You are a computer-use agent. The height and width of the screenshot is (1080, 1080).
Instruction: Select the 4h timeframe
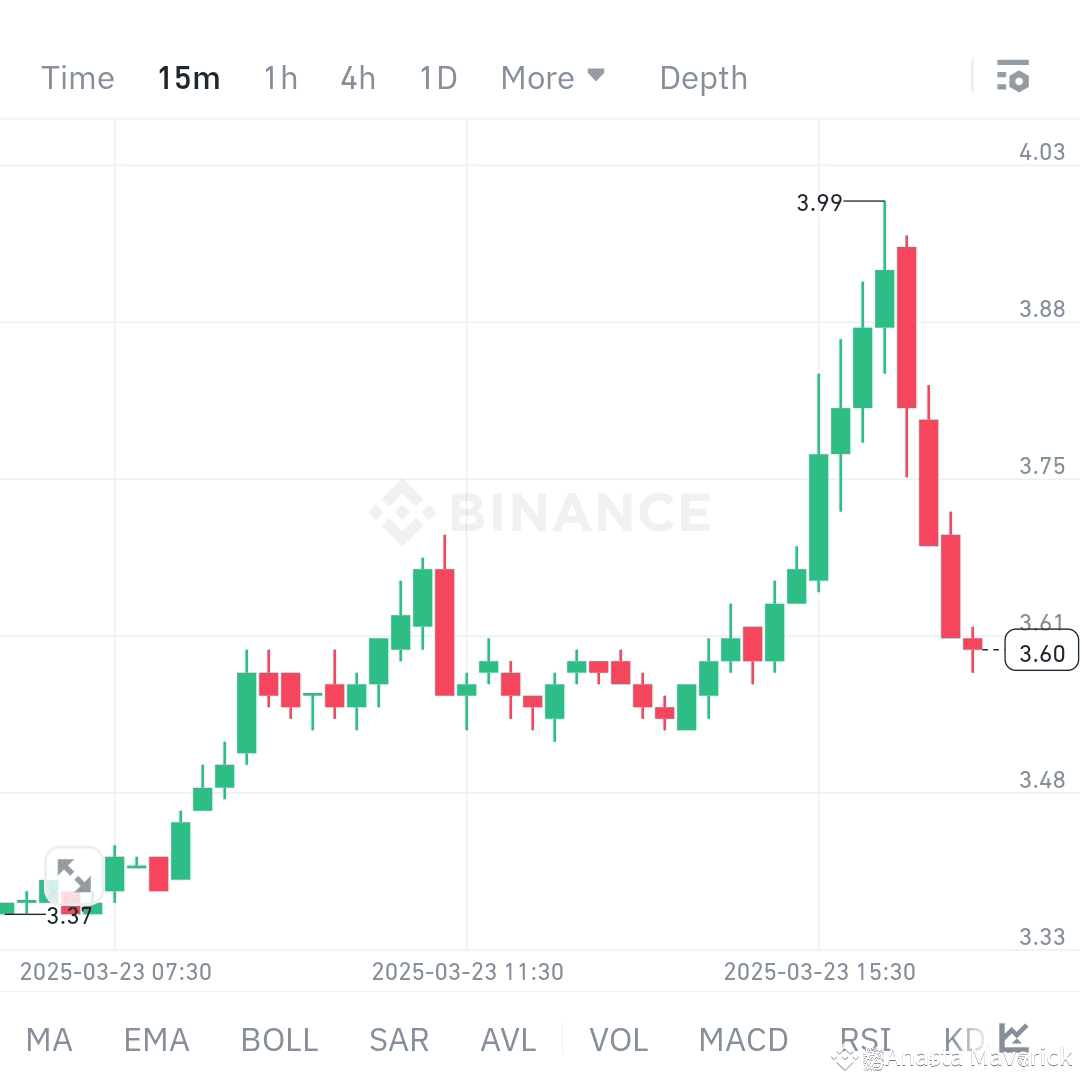(x=358, y=77)
